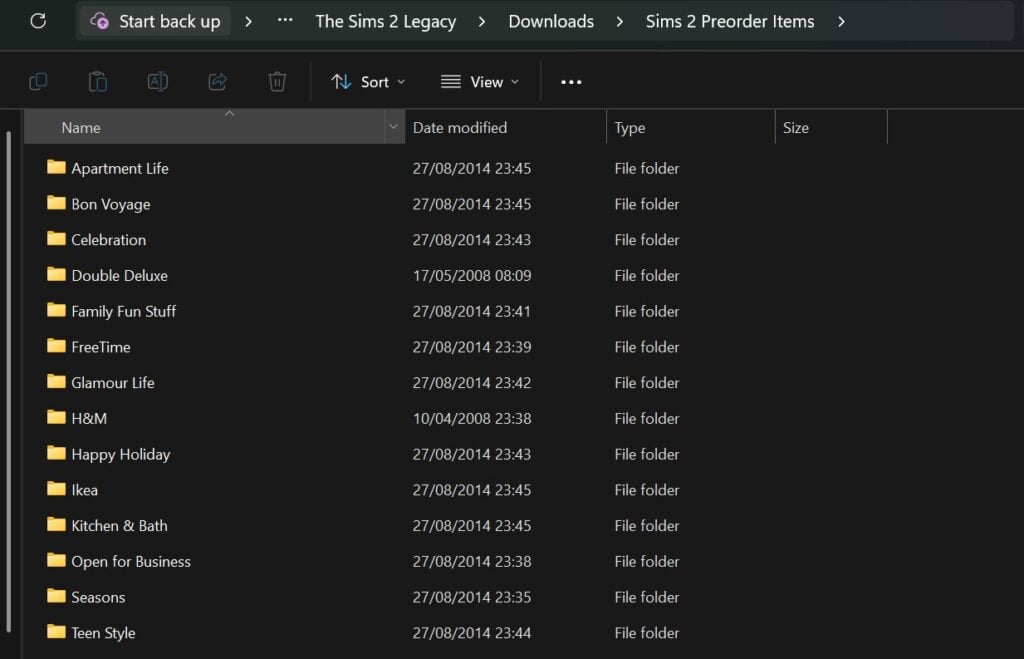Select the Family Fun Stuff folder name
This screenshot has height=659, width=1024.
(x=123, y=312)
